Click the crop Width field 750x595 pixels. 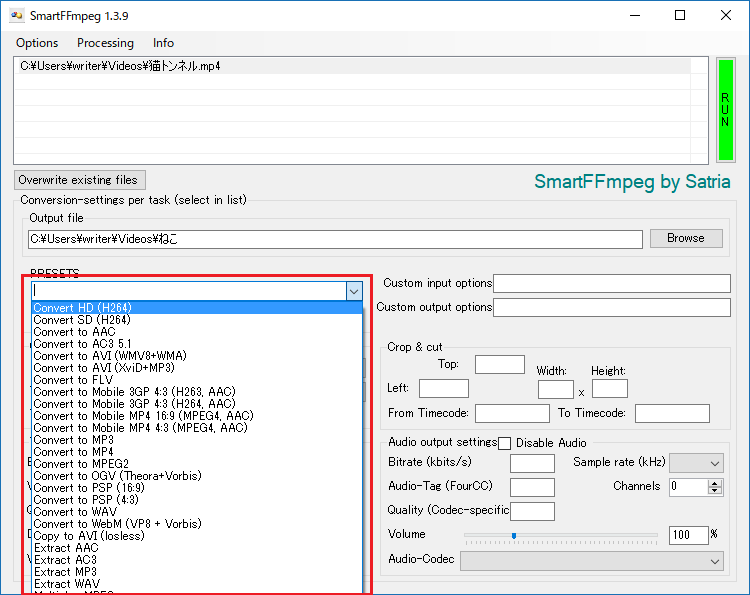(556, 389)
